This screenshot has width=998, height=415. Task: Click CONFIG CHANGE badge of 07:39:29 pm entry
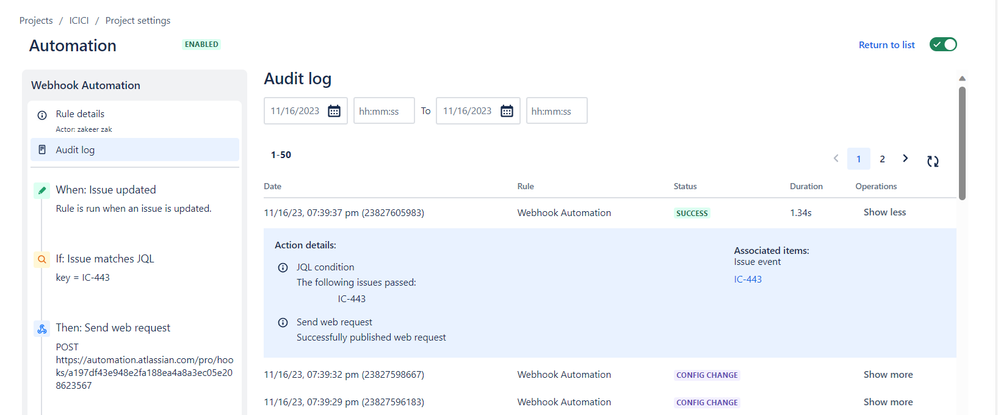pyautogui.click(x=707, y=402)
